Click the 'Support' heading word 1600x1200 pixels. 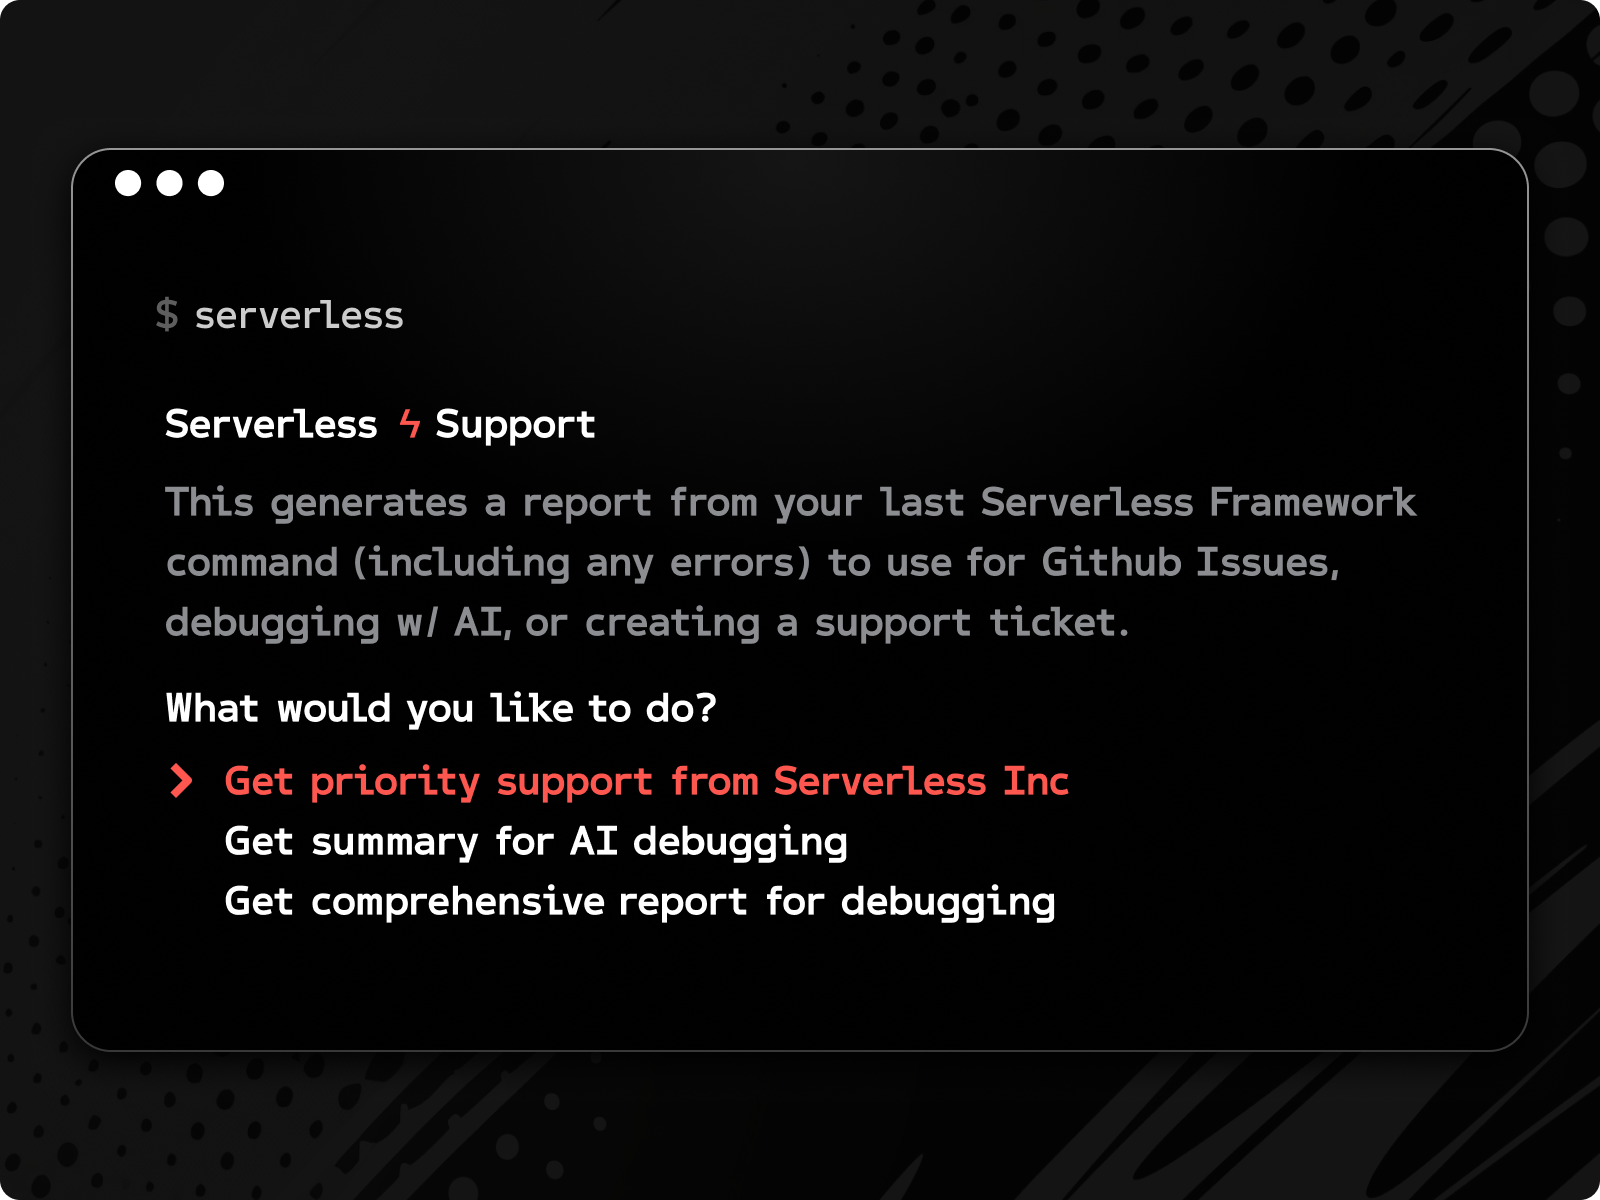click(515, 425)
